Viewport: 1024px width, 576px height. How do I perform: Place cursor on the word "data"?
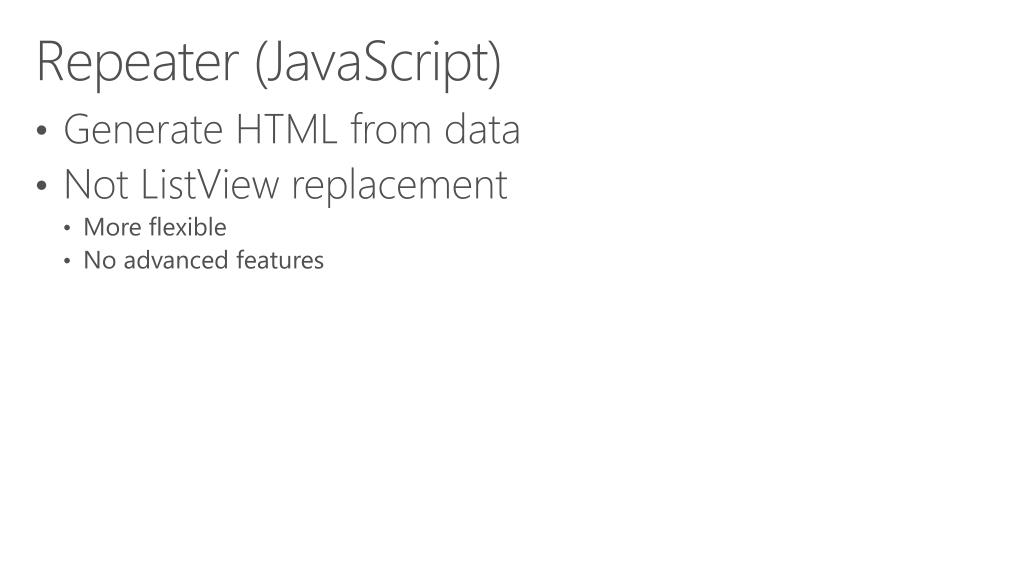[x=482, y=130]
